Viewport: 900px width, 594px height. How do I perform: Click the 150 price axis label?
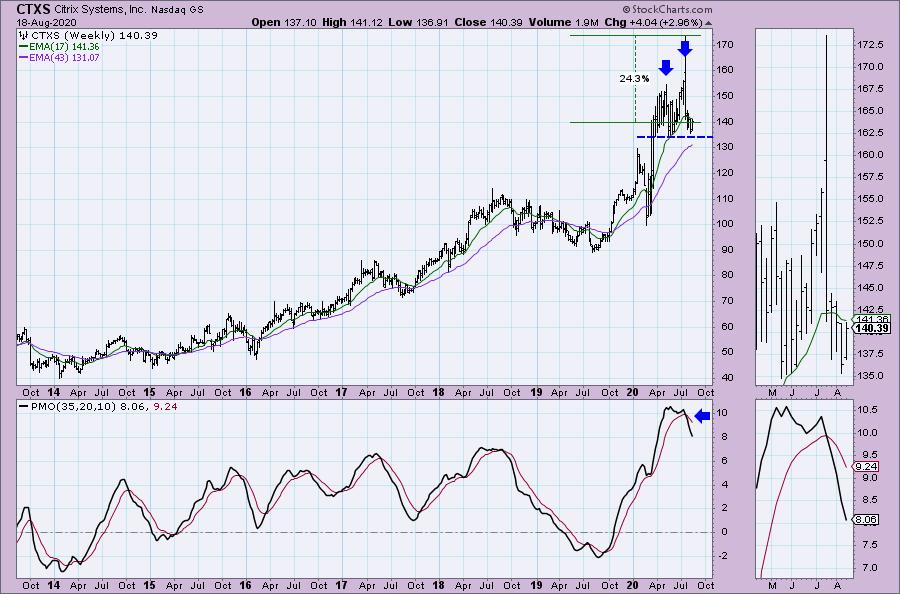725,95
